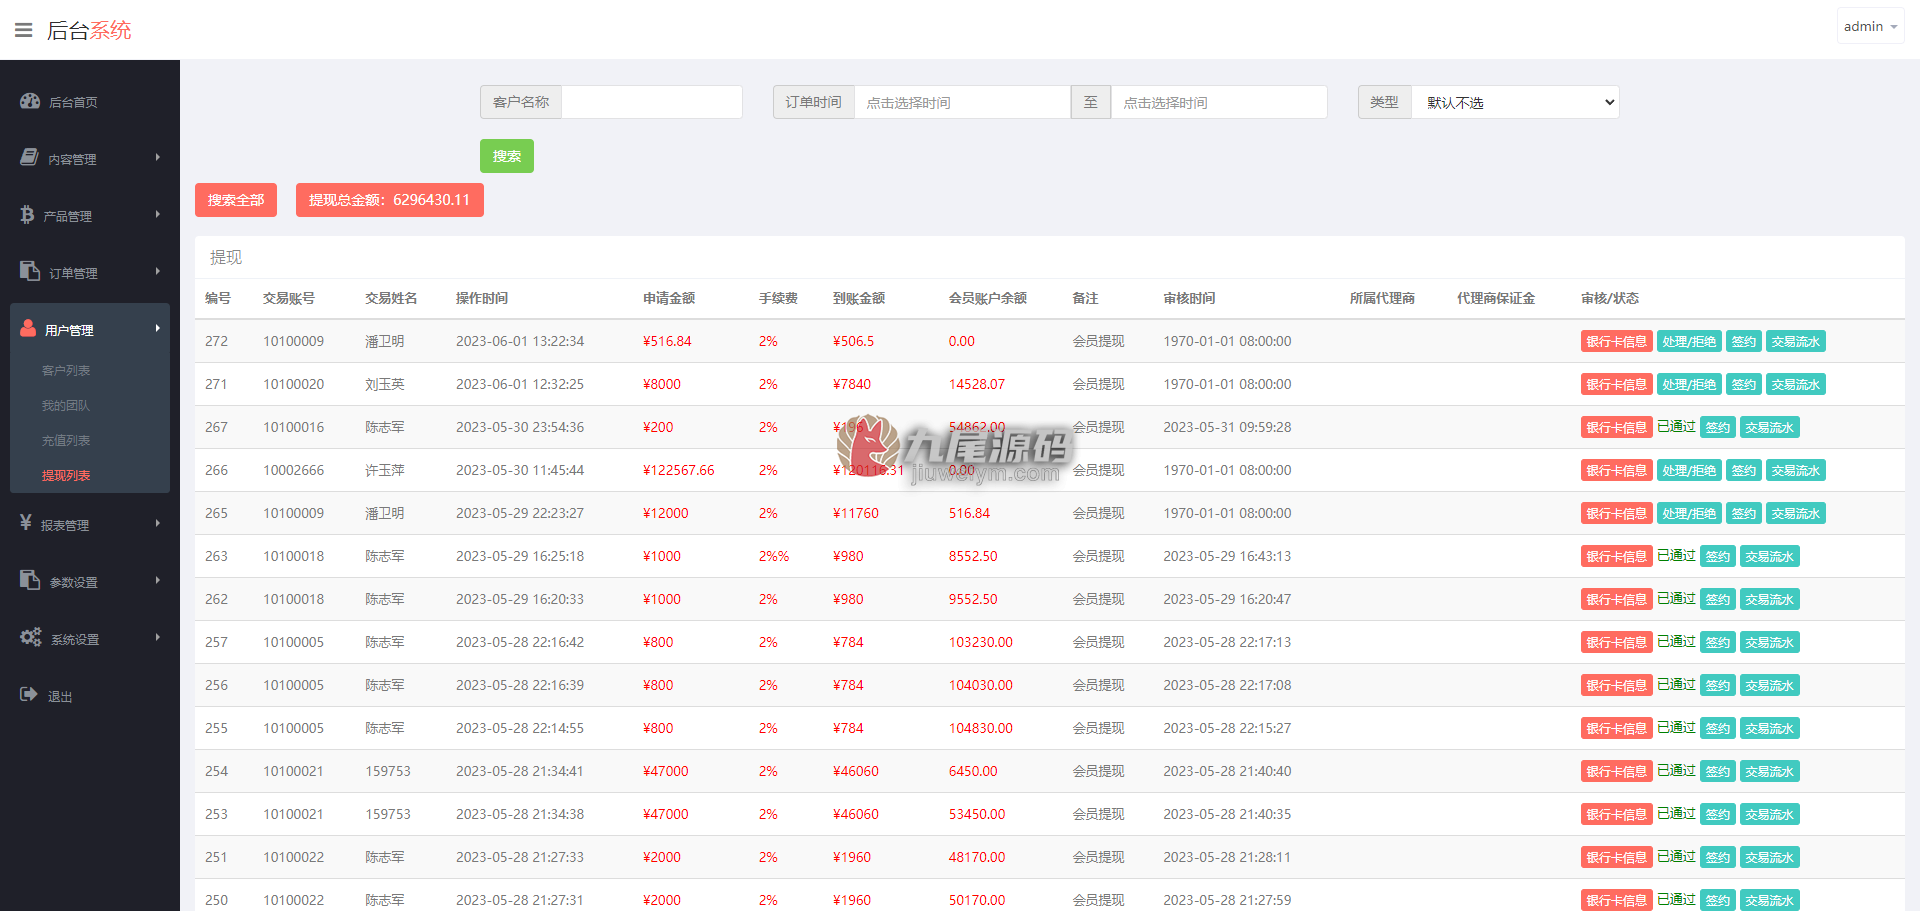
Task: Select the 参数设置 file icon
Action: 30,580
